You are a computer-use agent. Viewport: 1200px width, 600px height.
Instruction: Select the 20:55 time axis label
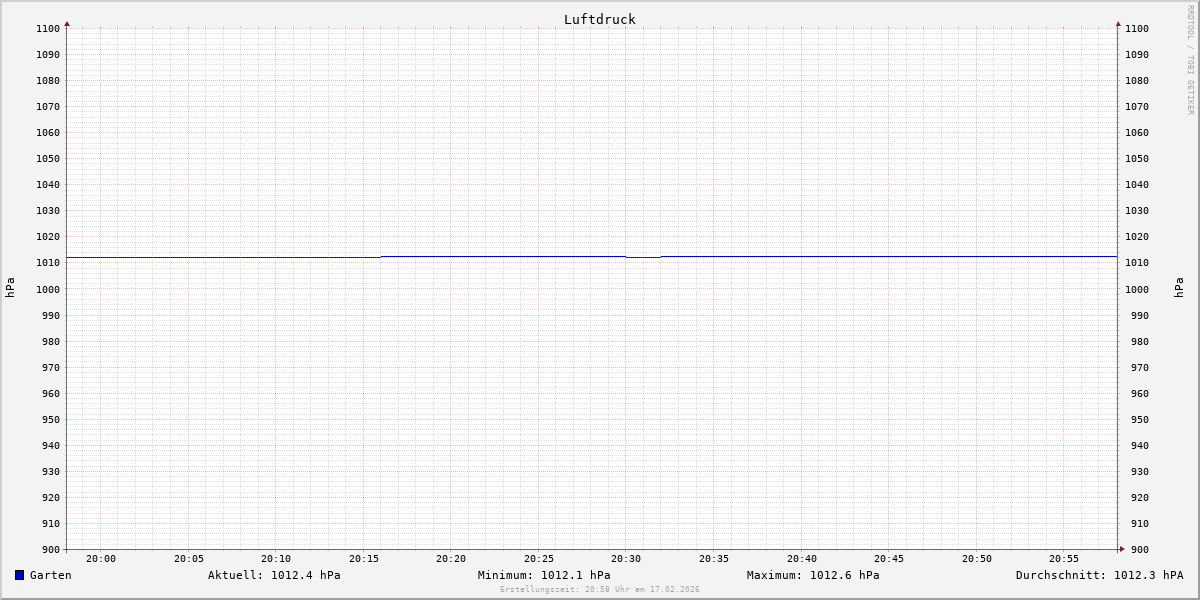point(1064,559)
